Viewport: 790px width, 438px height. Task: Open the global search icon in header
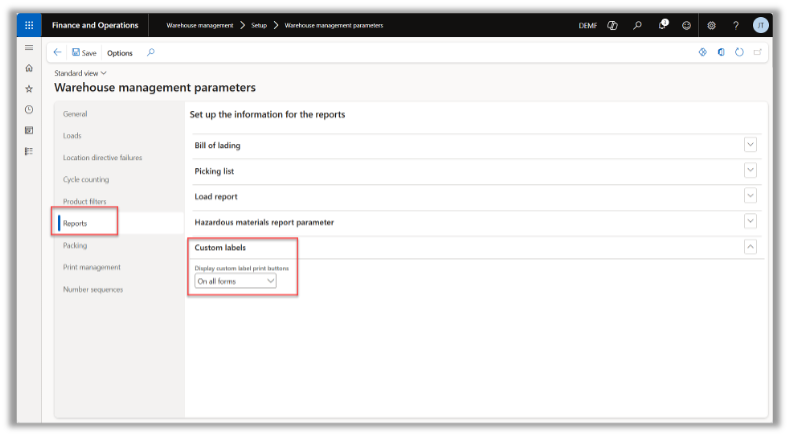(637, 25)
